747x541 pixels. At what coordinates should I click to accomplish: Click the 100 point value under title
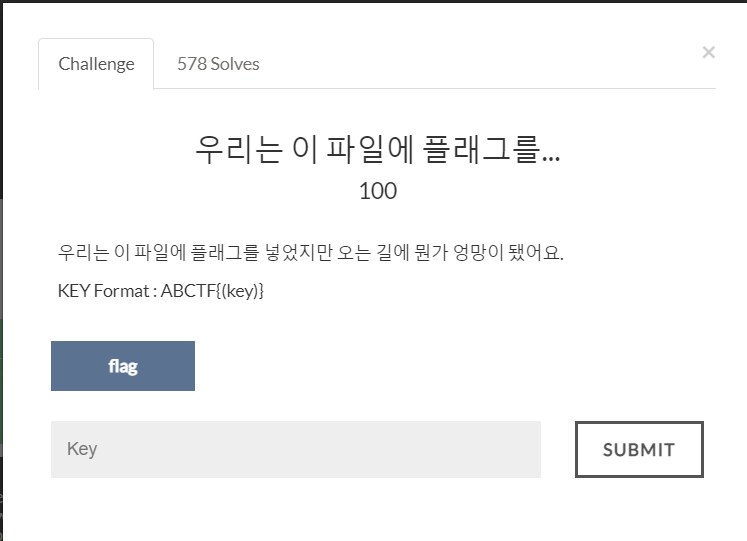click(x=378, y=191)
